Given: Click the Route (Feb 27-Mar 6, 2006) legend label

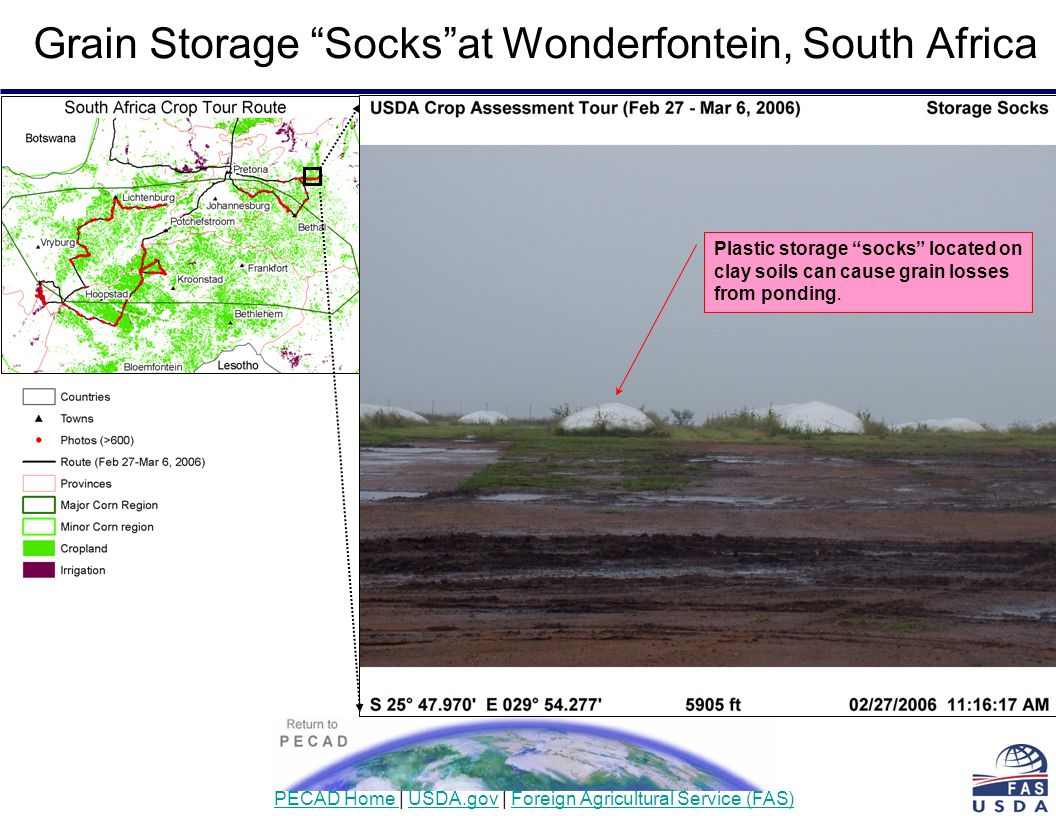Looking at the screenshot, I should pos(133,462).
